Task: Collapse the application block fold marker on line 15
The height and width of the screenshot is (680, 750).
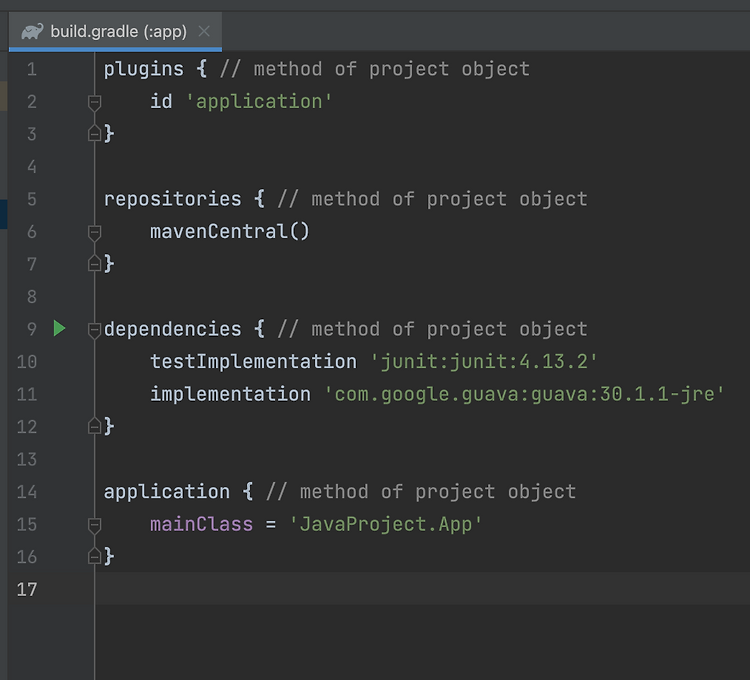Action: tap(94, 525)
